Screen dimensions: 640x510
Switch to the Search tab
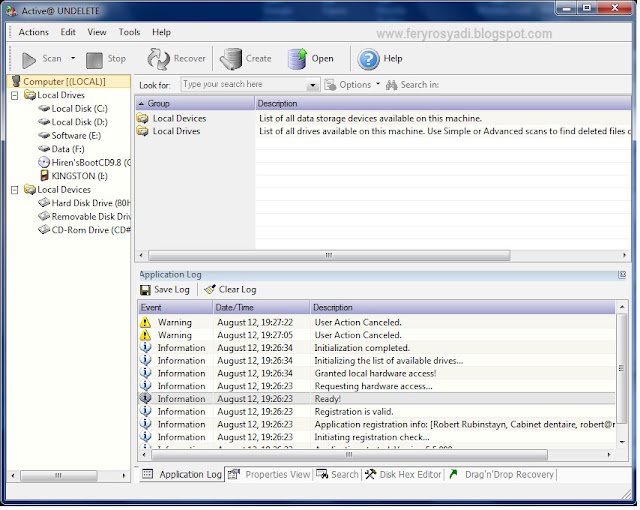pyautogui.click(x=338, y=475)
